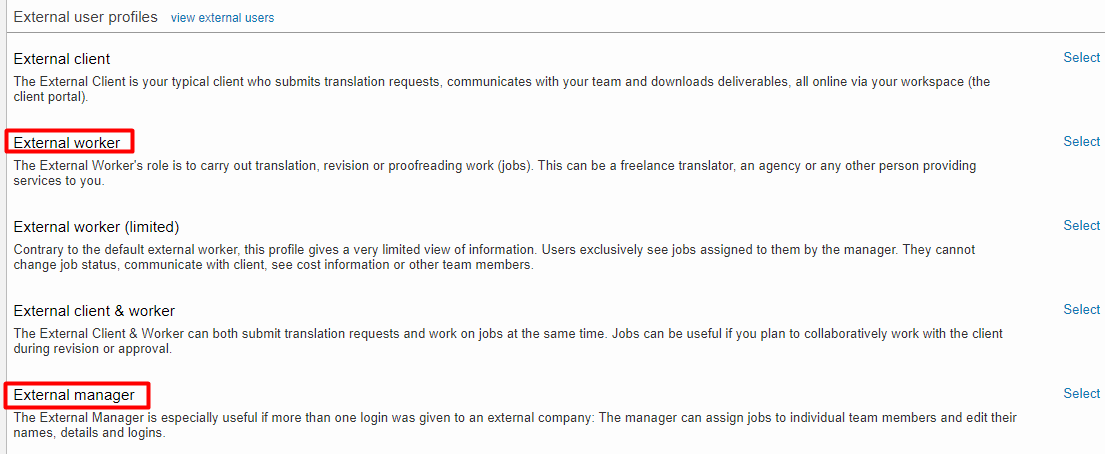Click the 'client portal).' text line
This screenshot has height=454, width=1105.
pyautogui.click(x=51, y=98)
